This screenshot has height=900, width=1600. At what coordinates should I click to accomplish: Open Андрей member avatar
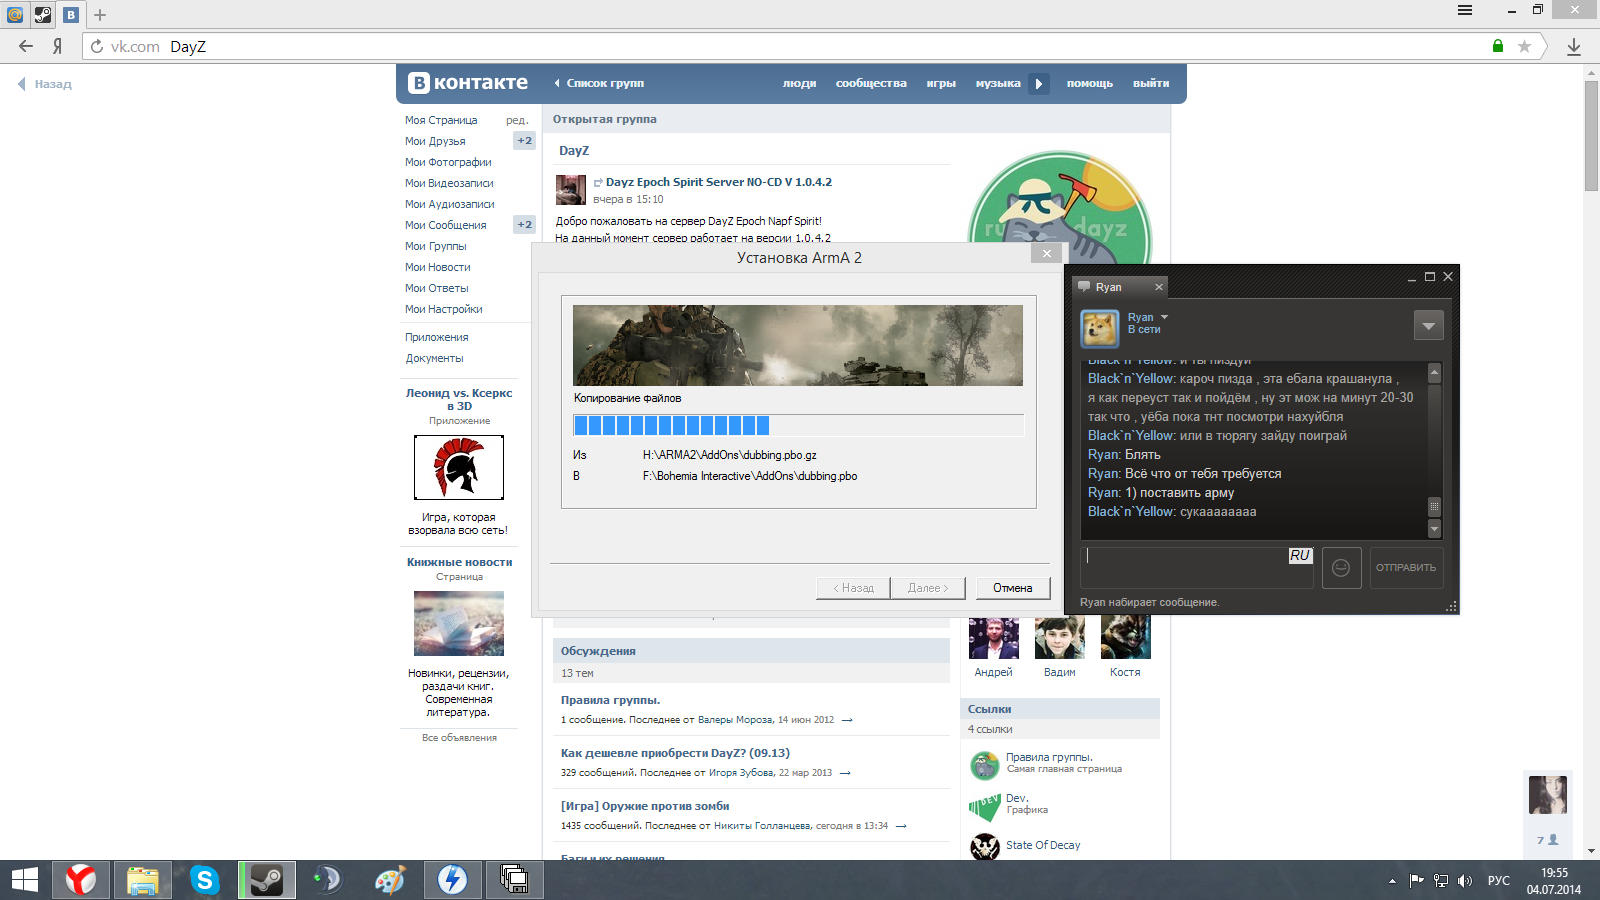(x=994, y=638)
